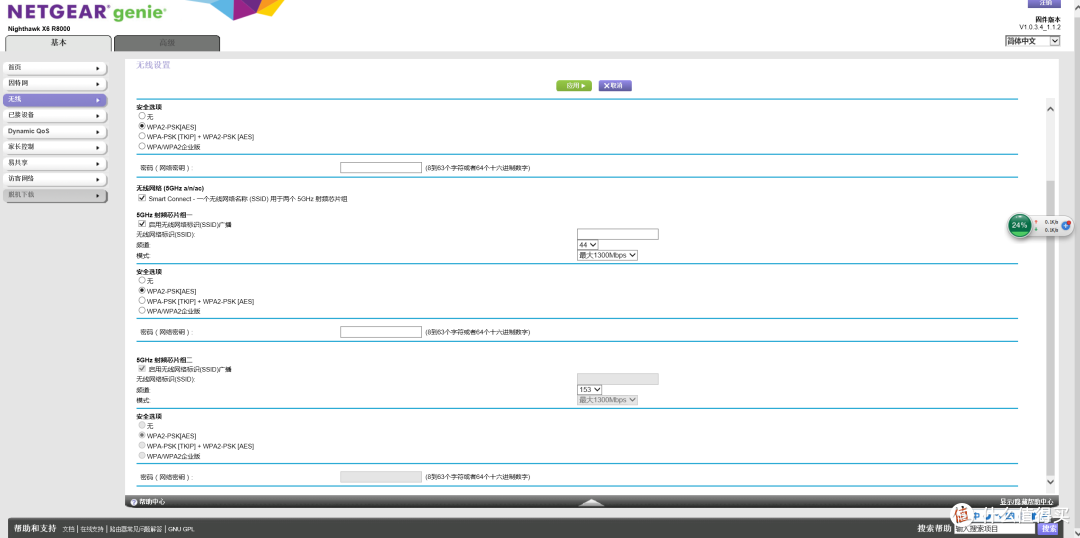Viewport: 1080px width, 538px height.
Task: Click the arrow icon on 访客网络 item
Action: pyautogui.click(x=98, y=179)
